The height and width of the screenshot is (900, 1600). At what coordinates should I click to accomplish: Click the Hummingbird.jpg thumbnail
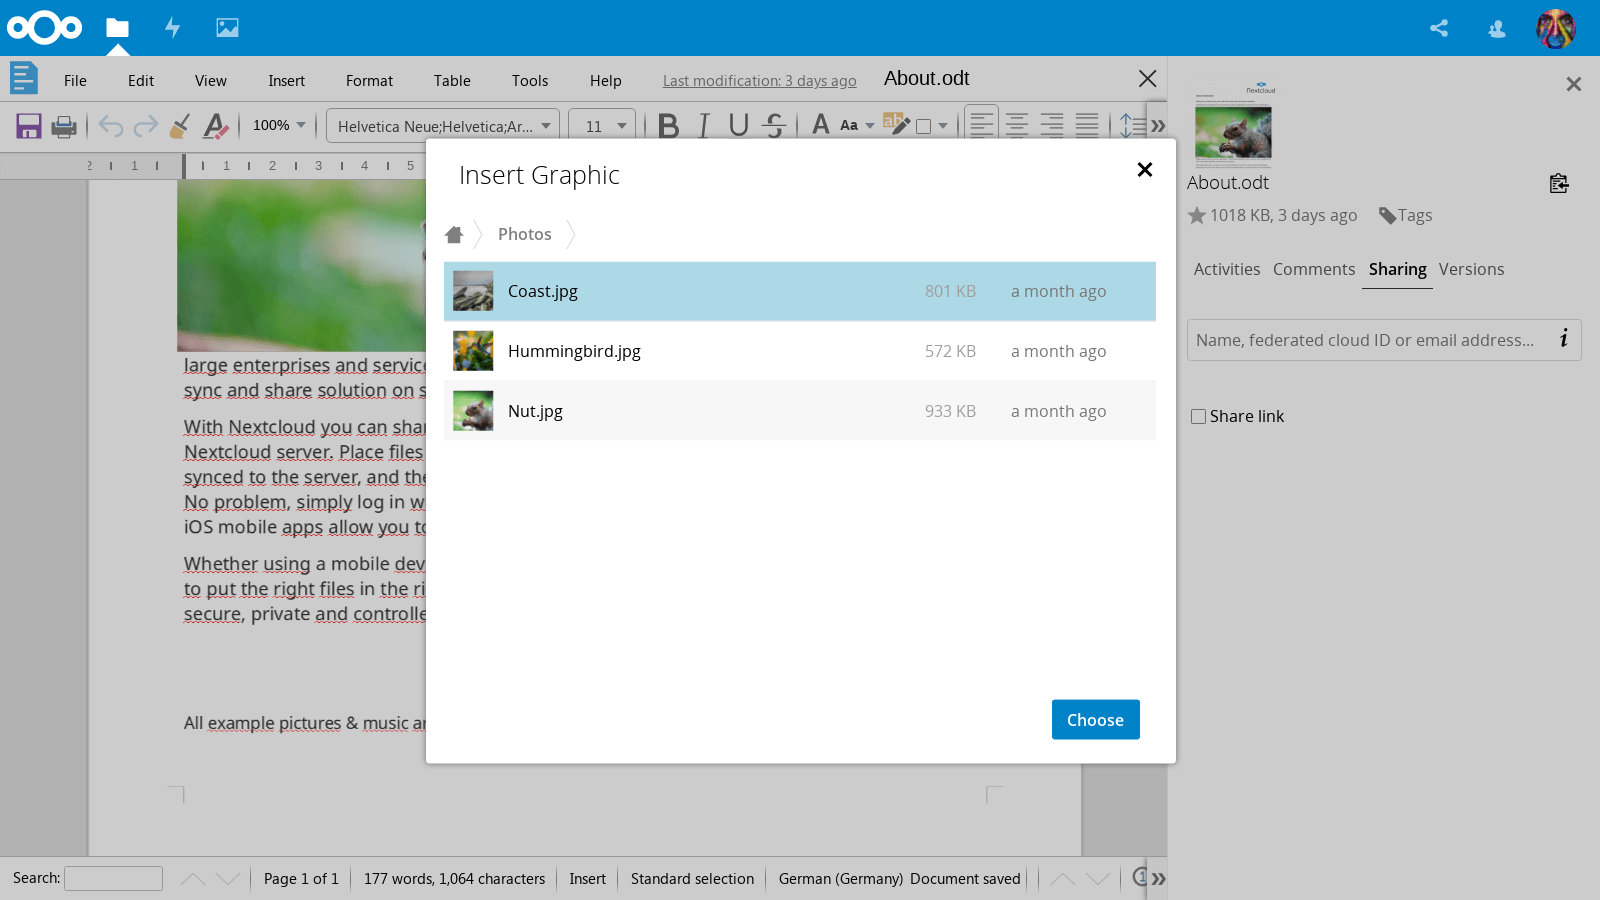pos(473,351)
